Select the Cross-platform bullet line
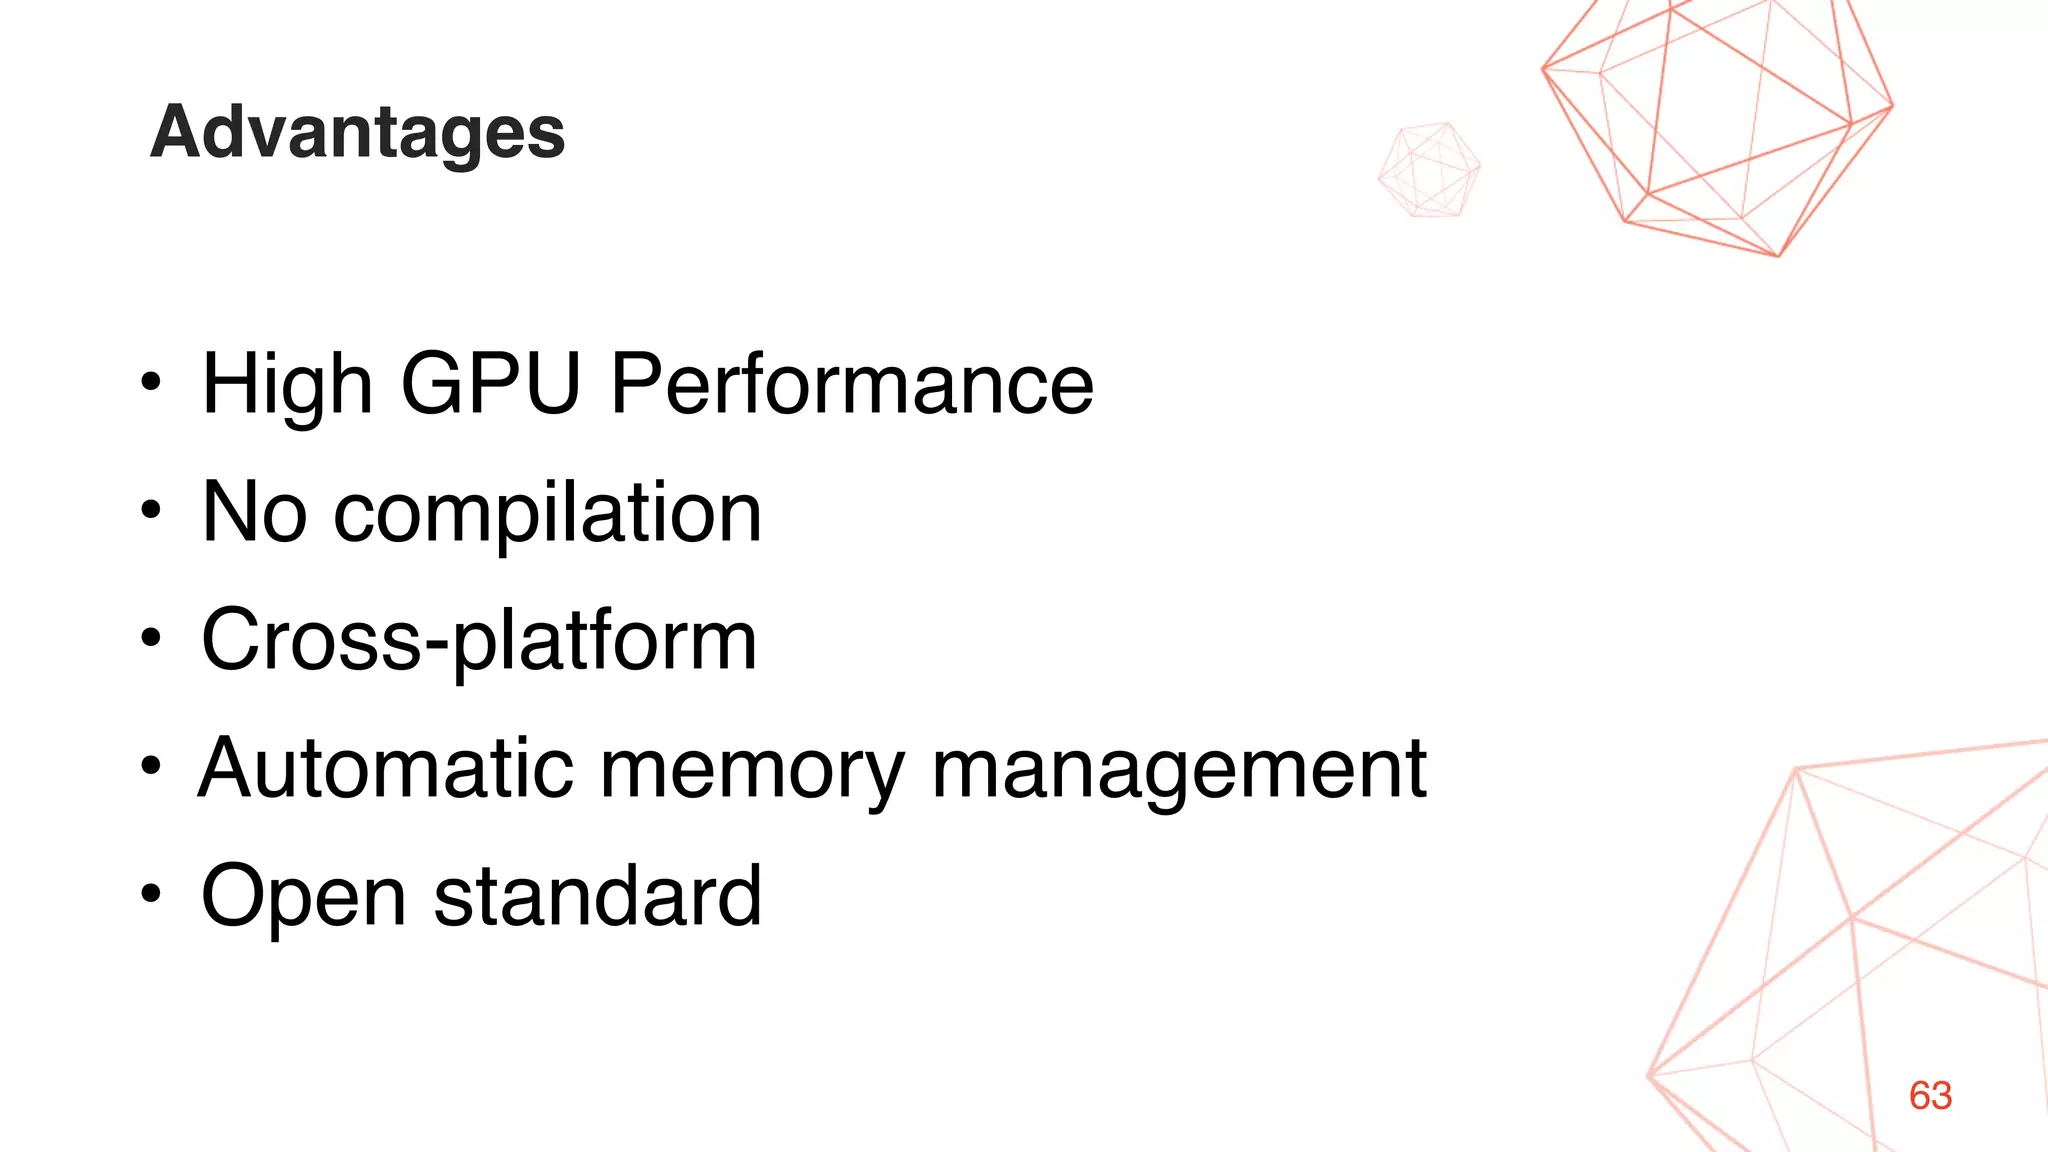The image size is (2048, 1152). (x=479, y=640)
